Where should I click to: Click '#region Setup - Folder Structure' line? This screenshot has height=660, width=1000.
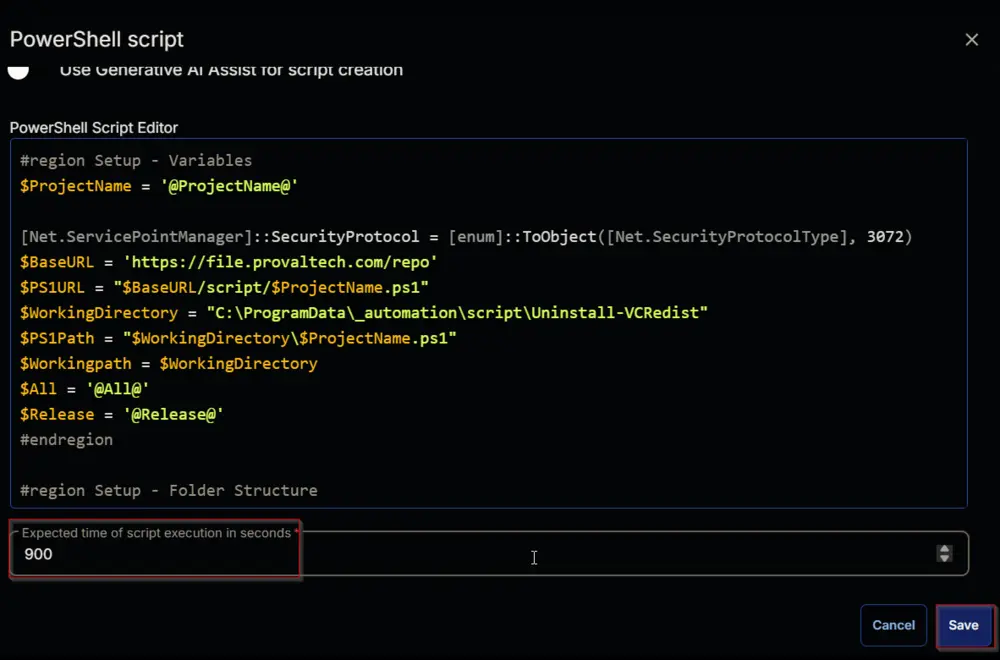[x=168, y=491]
